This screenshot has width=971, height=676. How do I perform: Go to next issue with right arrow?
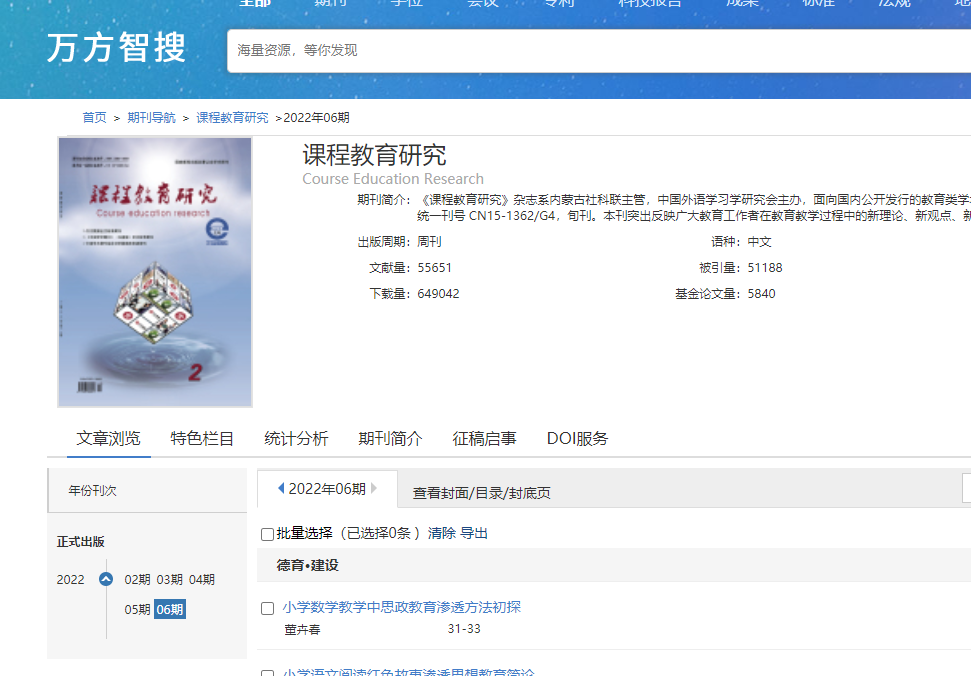[x=375, y=489]
